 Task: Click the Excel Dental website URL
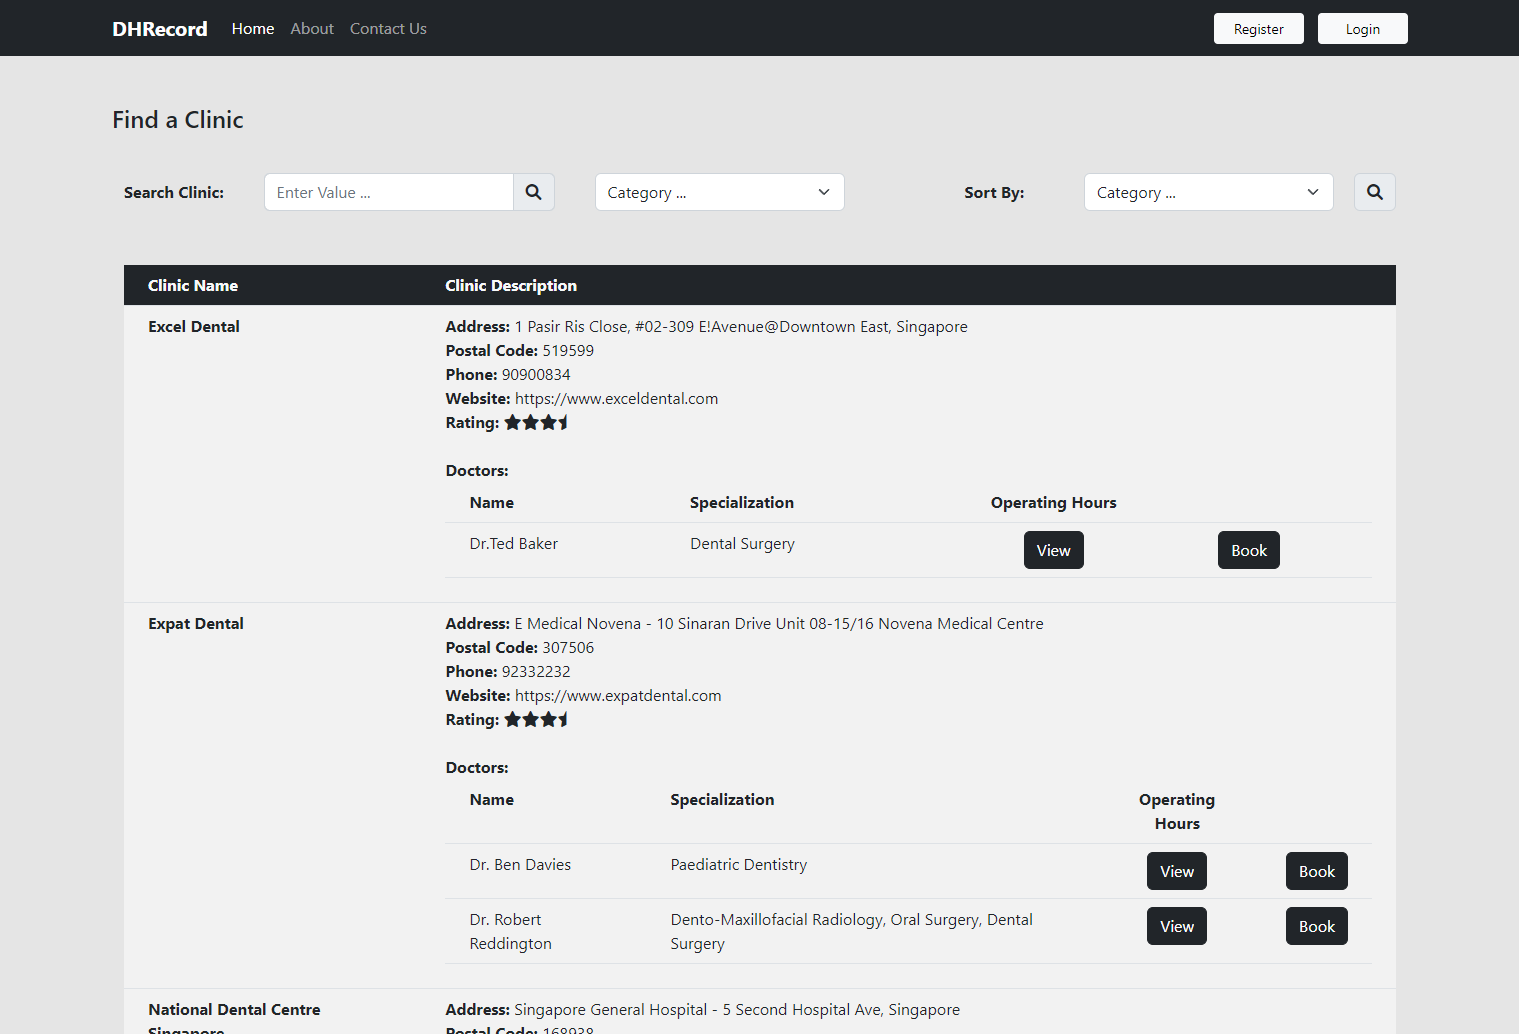tap(616, 399)
